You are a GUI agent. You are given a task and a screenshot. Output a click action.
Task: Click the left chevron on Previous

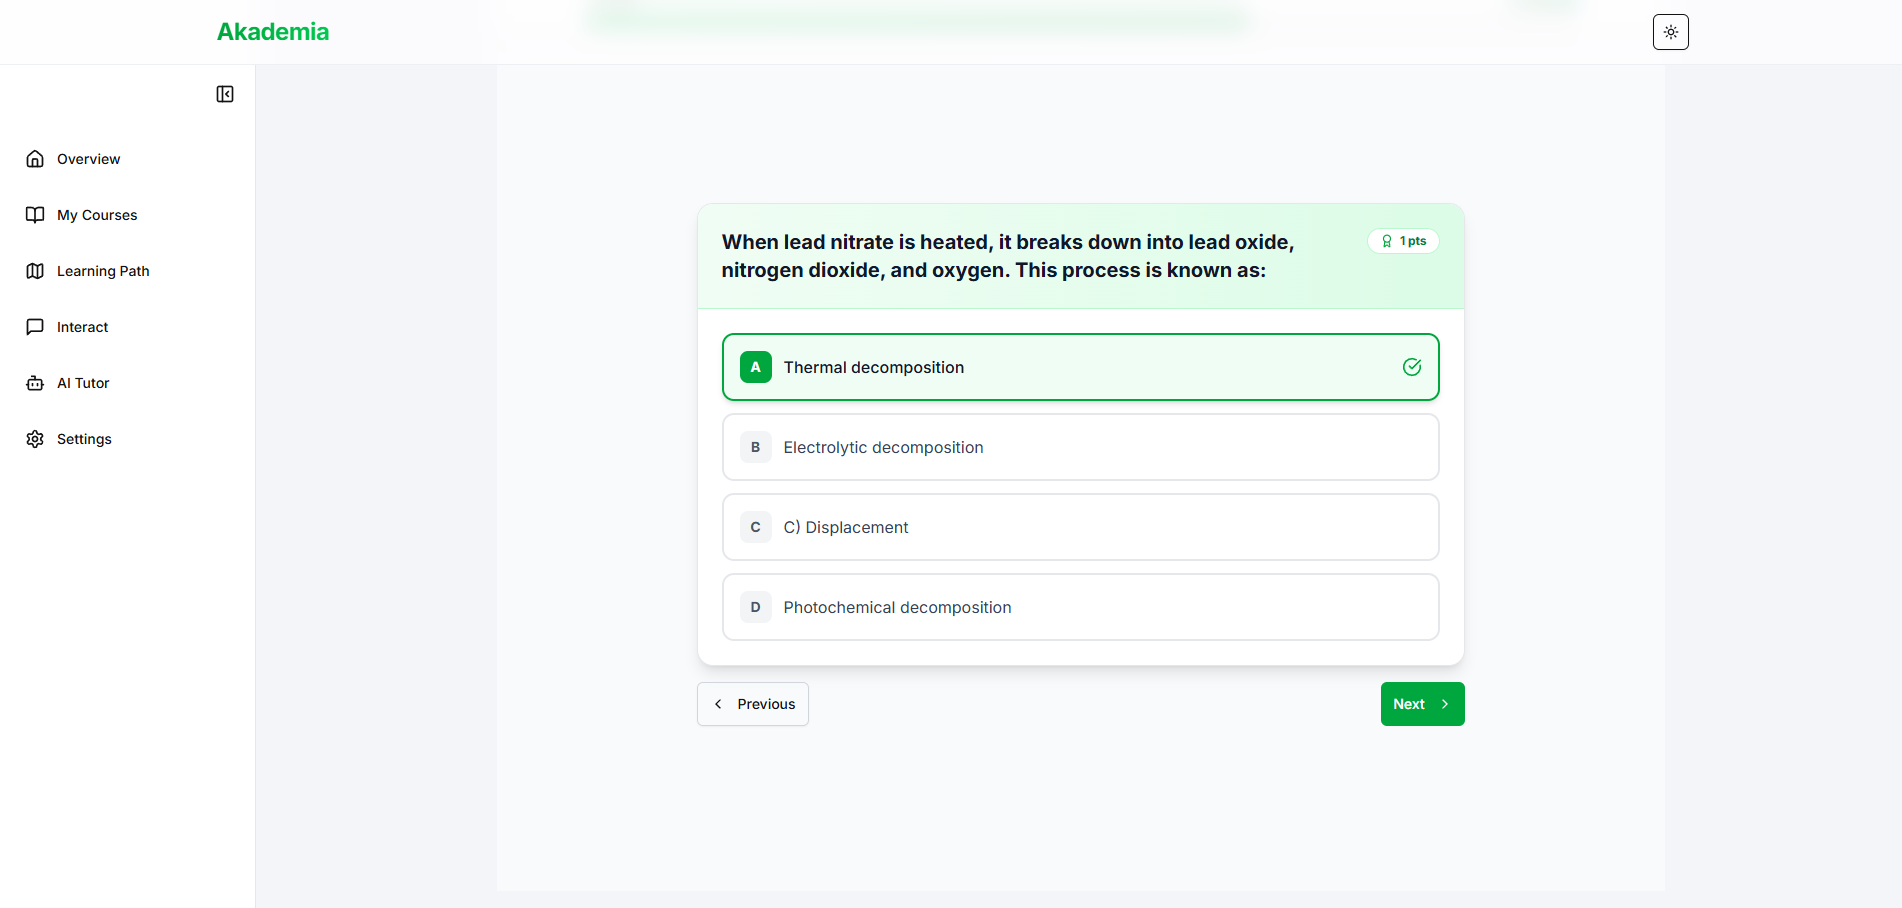[x=718, y=704]
